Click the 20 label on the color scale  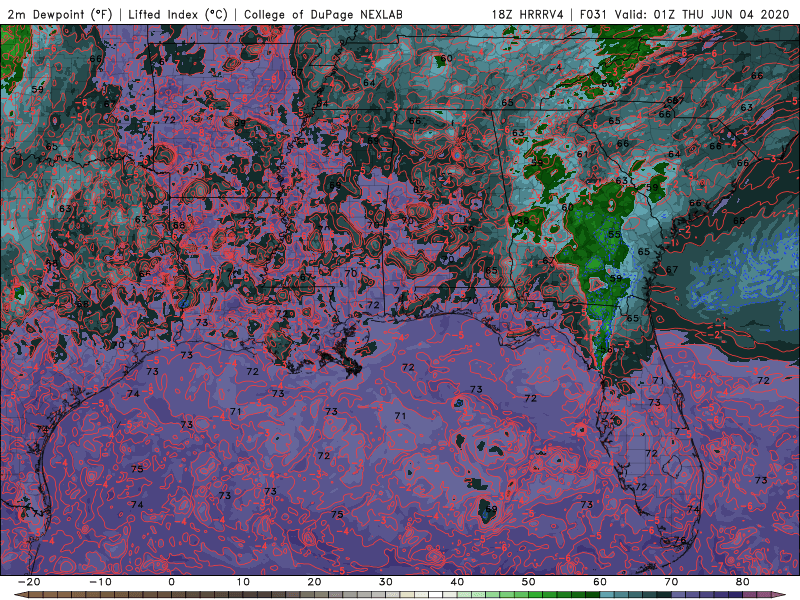point(314,582)
